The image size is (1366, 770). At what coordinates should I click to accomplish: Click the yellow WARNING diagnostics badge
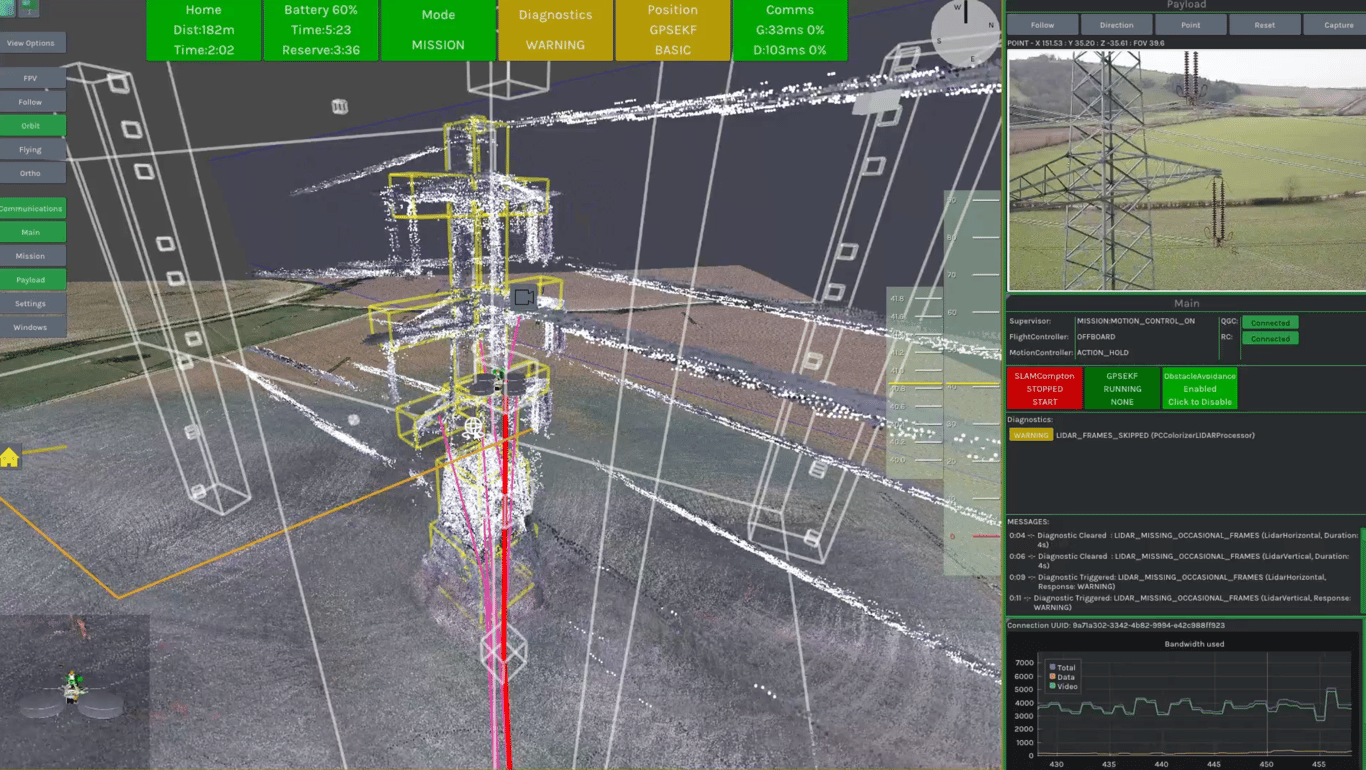coord(1030,436)
